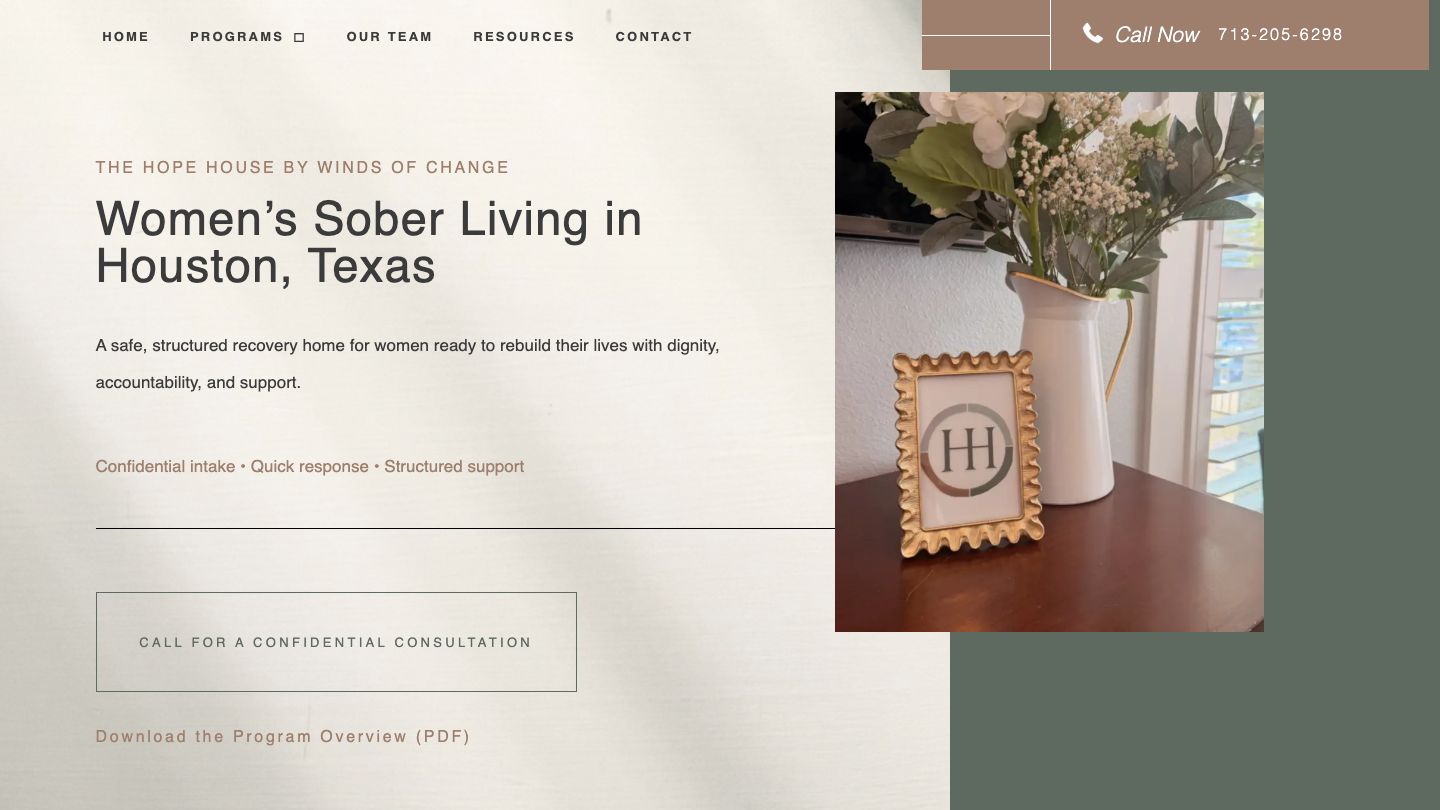
Task: Click the Call Now label
Action: (1157, 35)
